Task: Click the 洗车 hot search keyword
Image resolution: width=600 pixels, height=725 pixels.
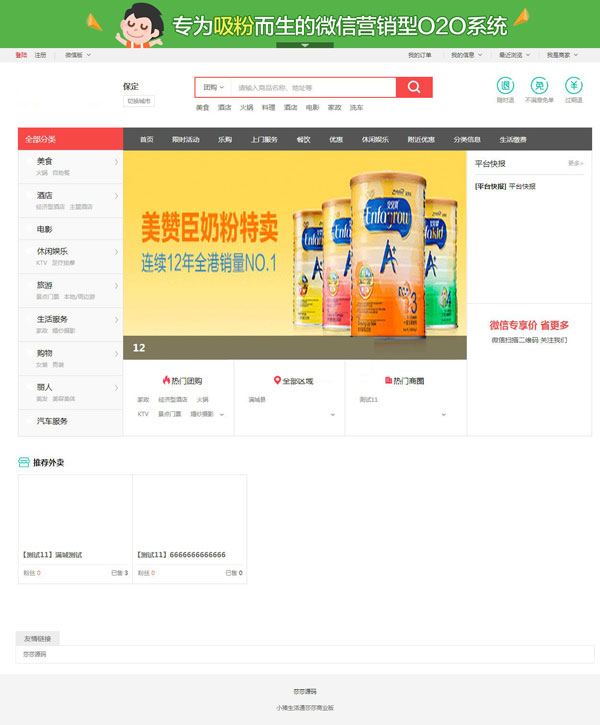Action: click(356, 107)
